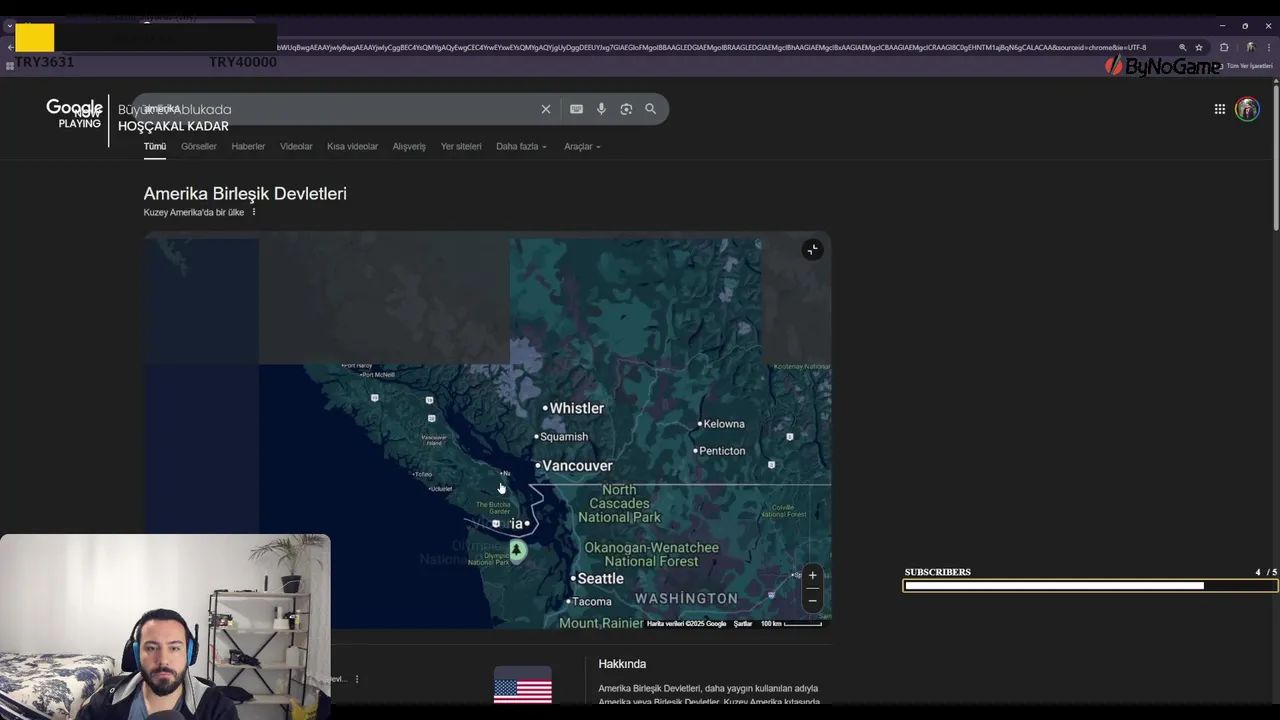Viewport: 1280px width, 720px height.
Task: Click the SUBSCRIBERS progress bar
Action: pos(1090,586)
